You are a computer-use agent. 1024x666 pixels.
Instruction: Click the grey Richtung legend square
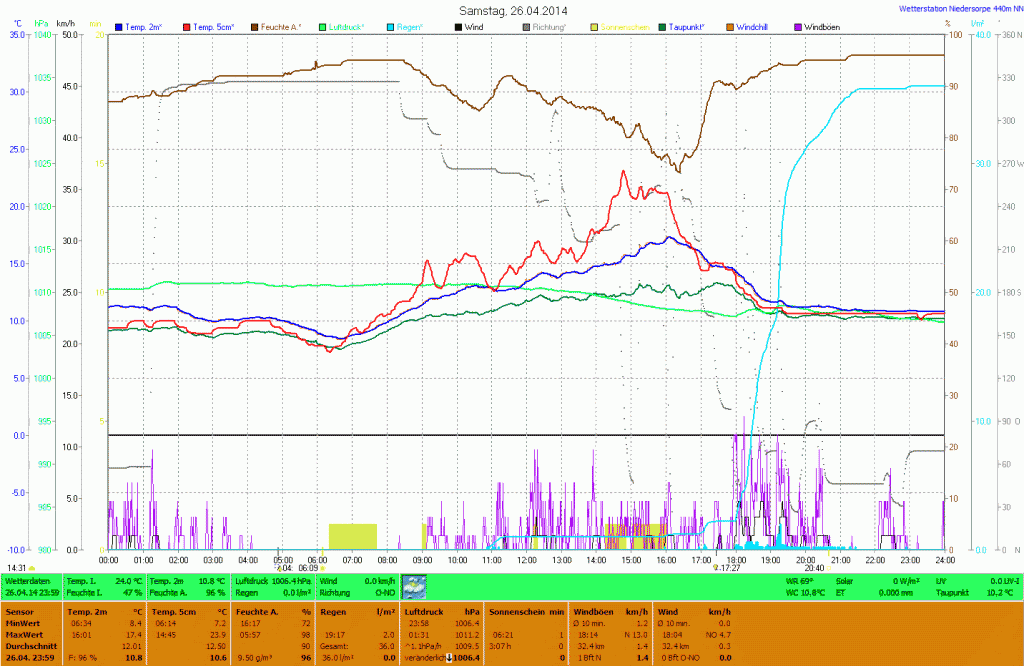tap(526, 26)
